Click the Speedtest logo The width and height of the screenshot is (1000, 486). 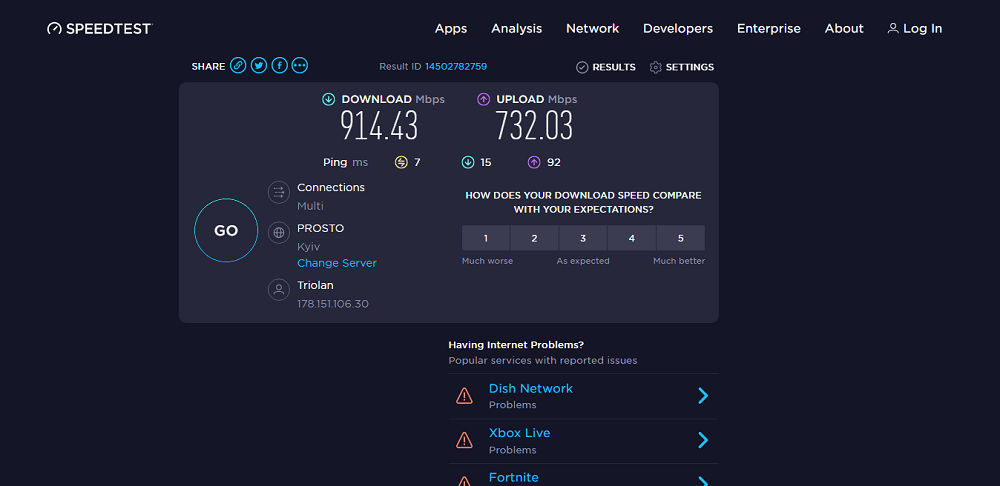tap(99, 29)
